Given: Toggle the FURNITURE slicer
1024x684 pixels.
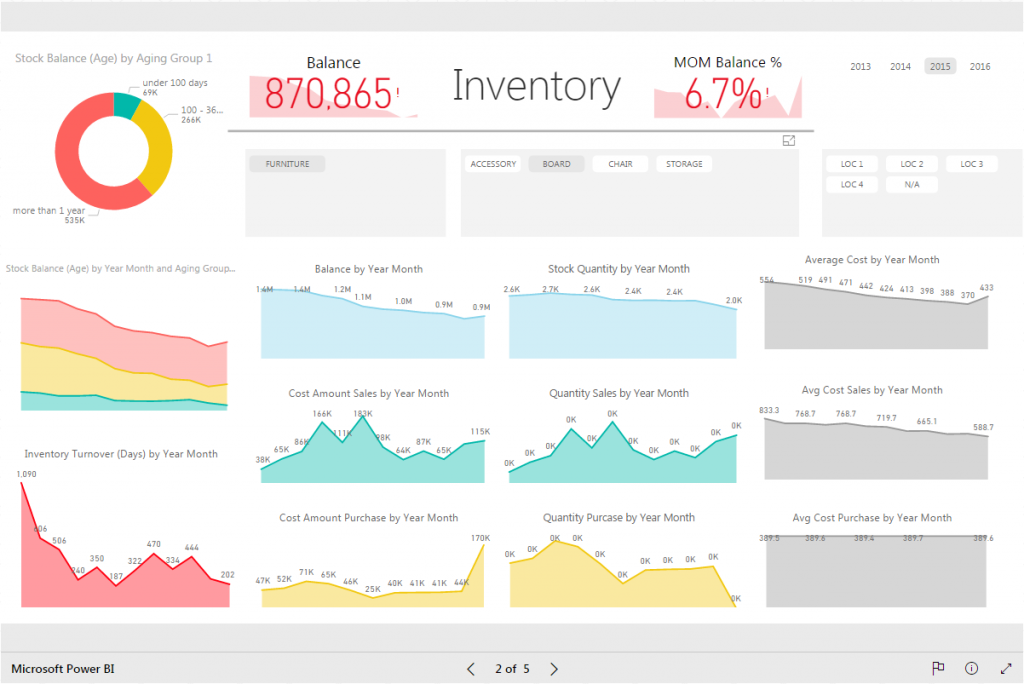Looking at the screenshot, I should (287, 164).
